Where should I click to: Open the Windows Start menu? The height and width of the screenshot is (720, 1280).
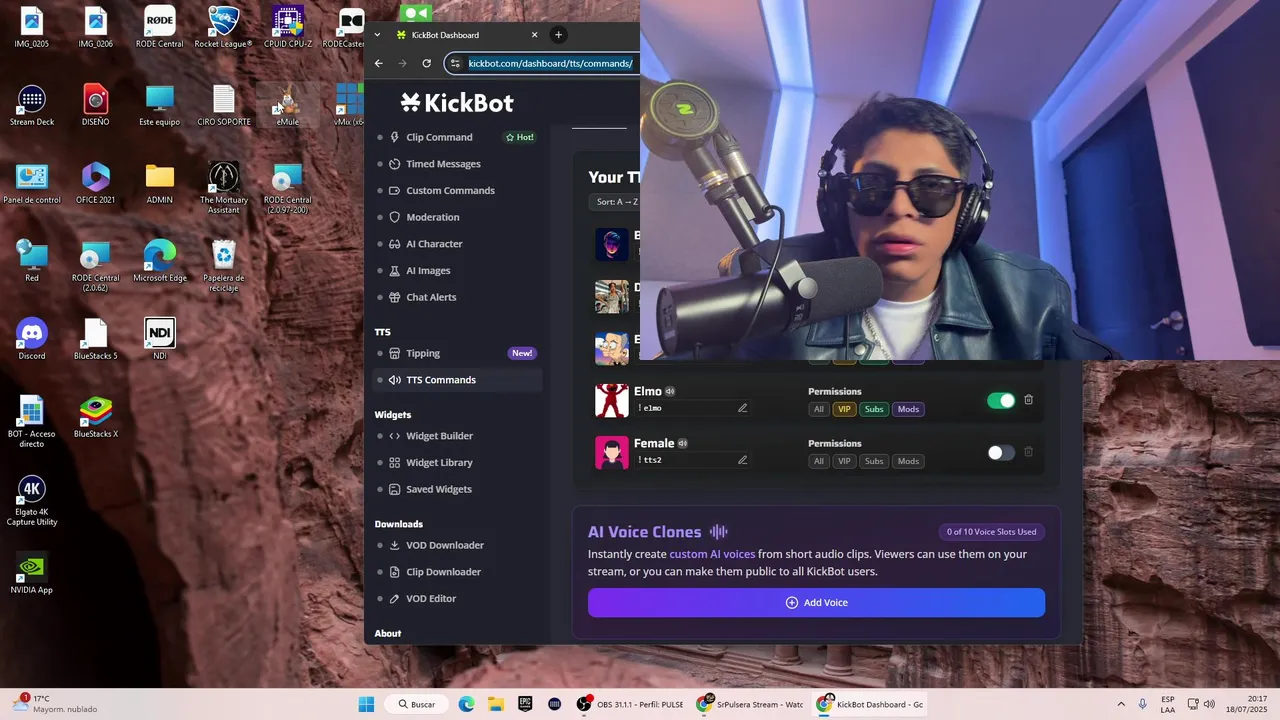[x=366, y=704]
